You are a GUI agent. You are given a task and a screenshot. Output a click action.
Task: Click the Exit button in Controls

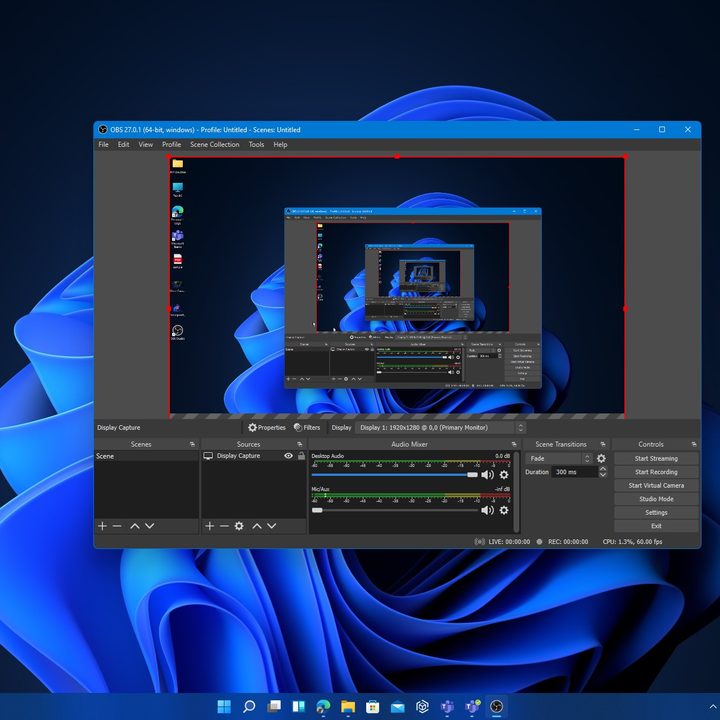click(656, 526)
